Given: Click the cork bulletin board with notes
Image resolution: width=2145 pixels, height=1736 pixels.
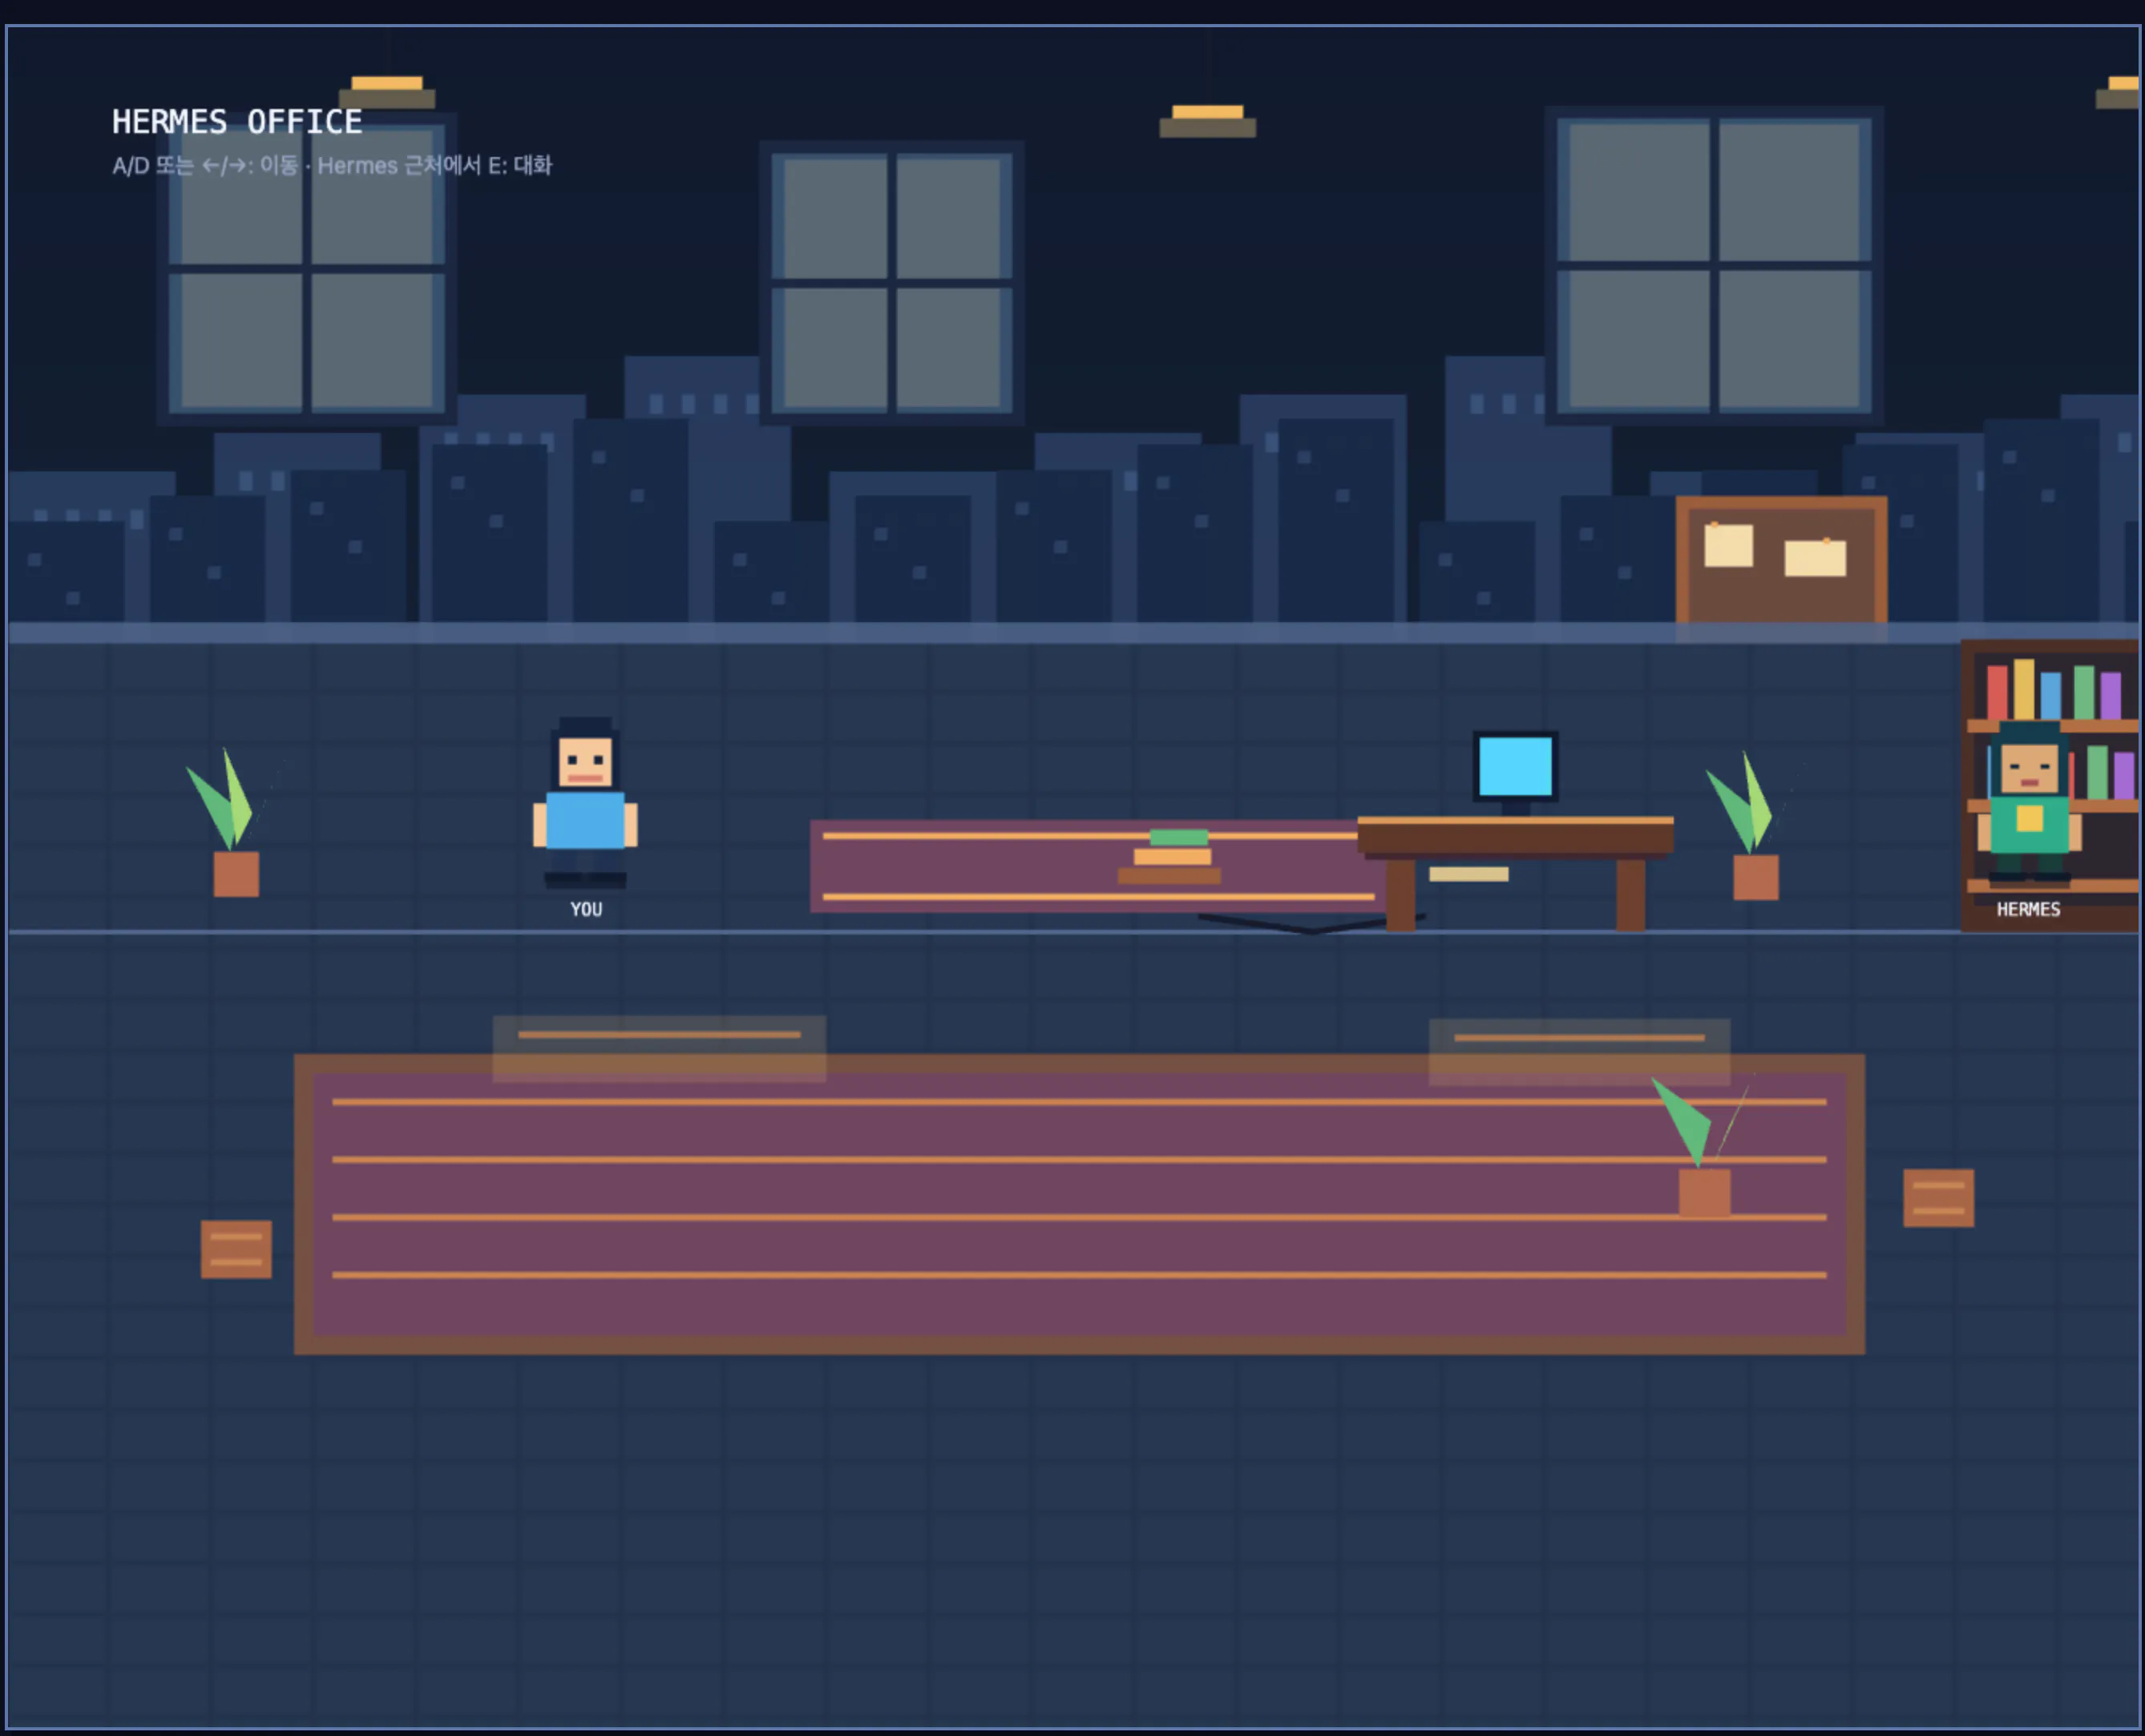Looking at the screenshot, I should point(1781,560).
